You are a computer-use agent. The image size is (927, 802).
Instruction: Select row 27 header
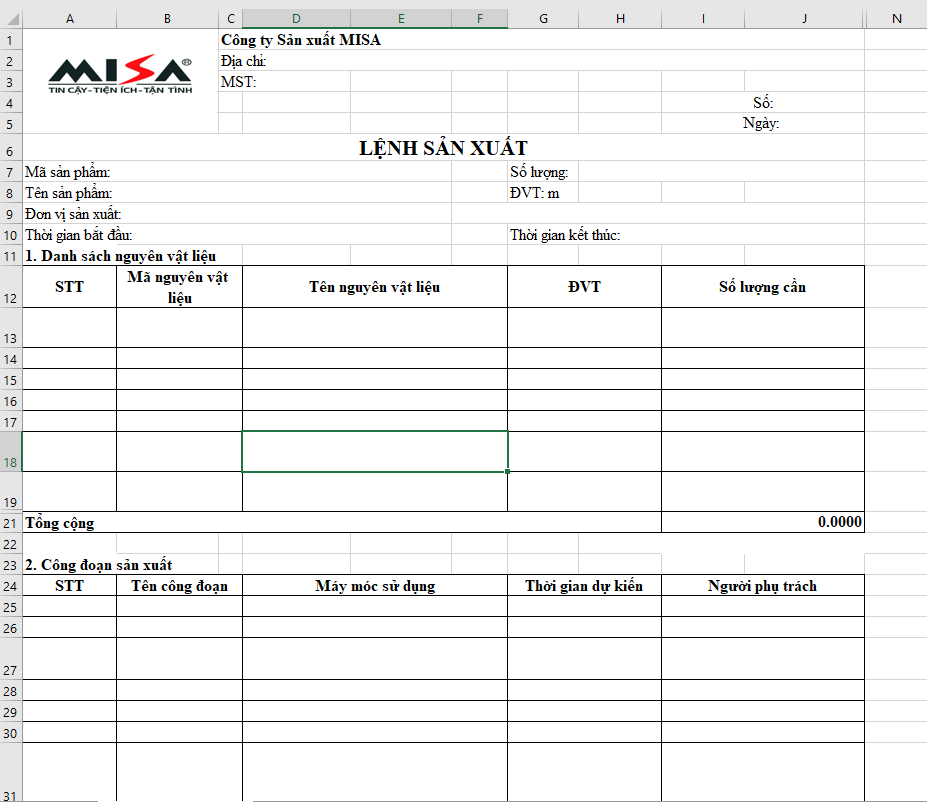click(11, 659)
